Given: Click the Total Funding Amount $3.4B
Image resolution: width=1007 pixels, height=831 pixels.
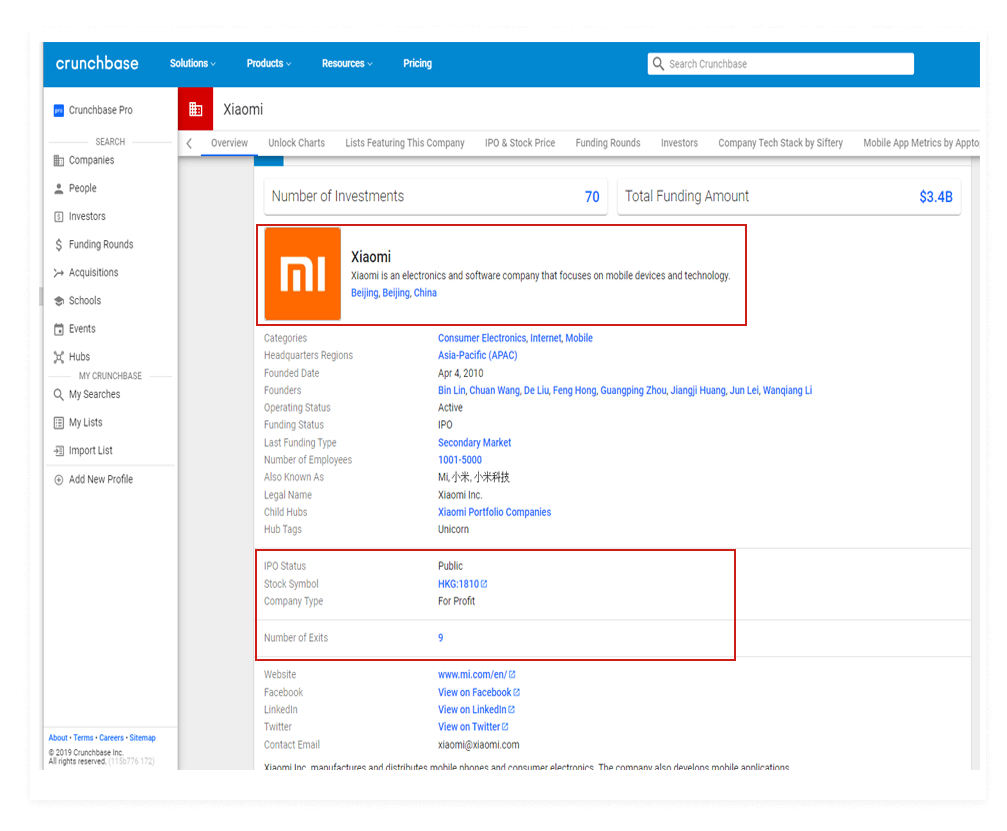Looking at the screenshot, I should (x=936, y=197).
